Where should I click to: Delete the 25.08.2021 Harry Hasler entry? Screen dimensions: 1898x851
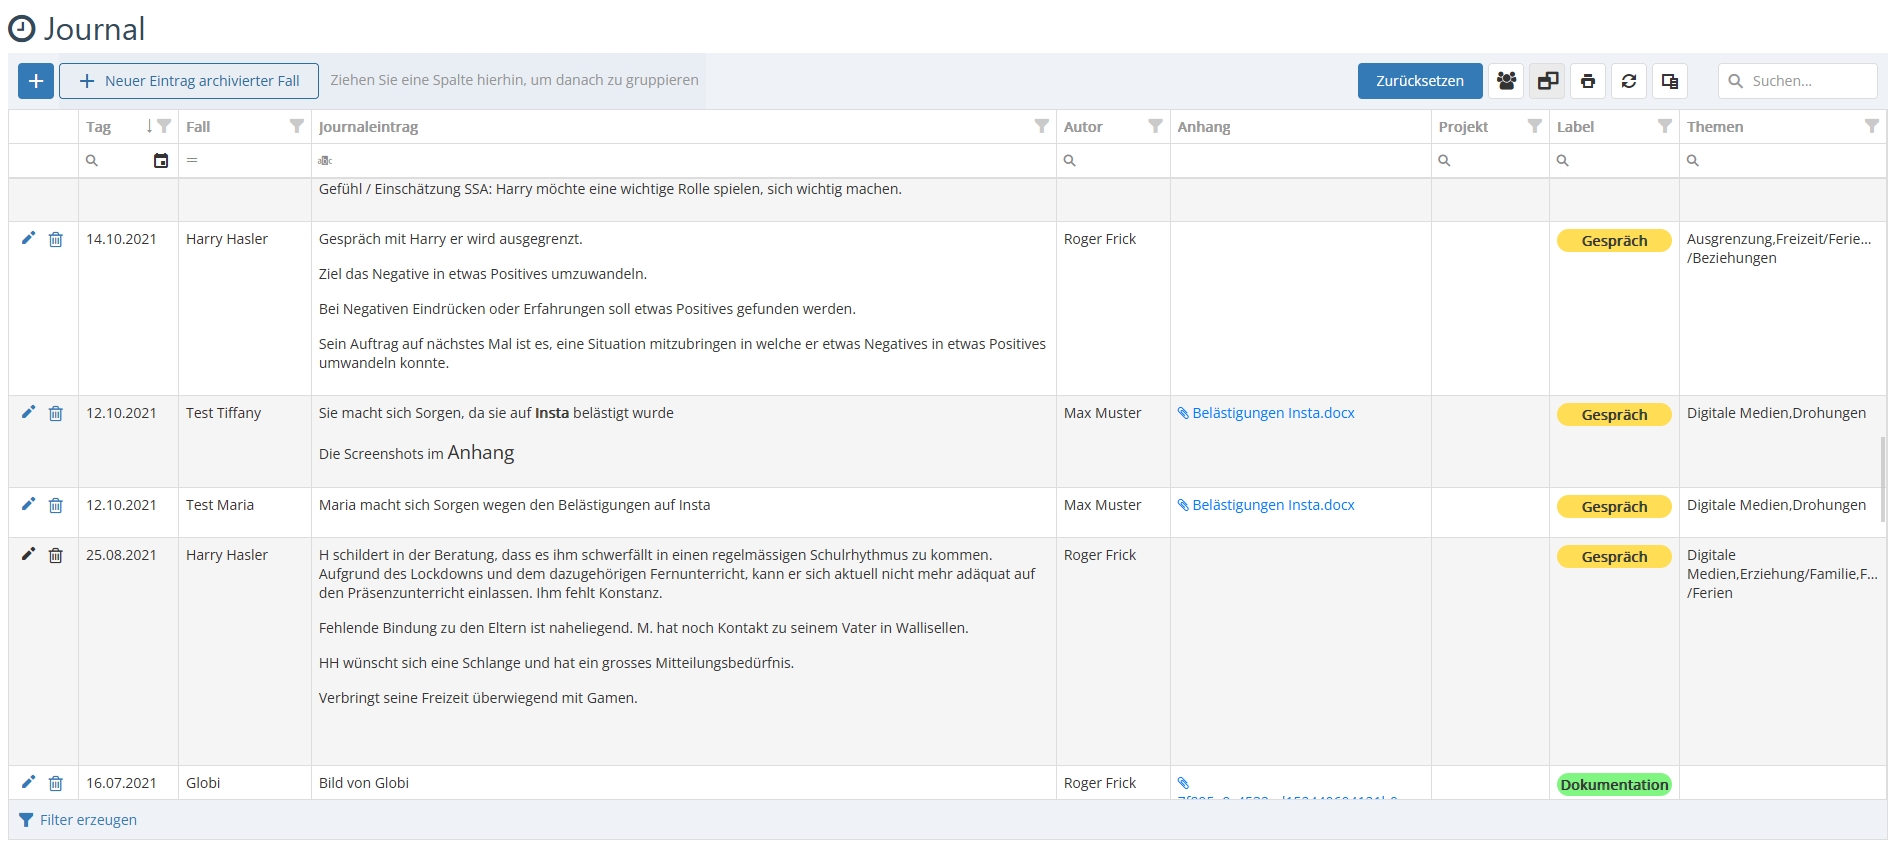[x=56, y=555]
